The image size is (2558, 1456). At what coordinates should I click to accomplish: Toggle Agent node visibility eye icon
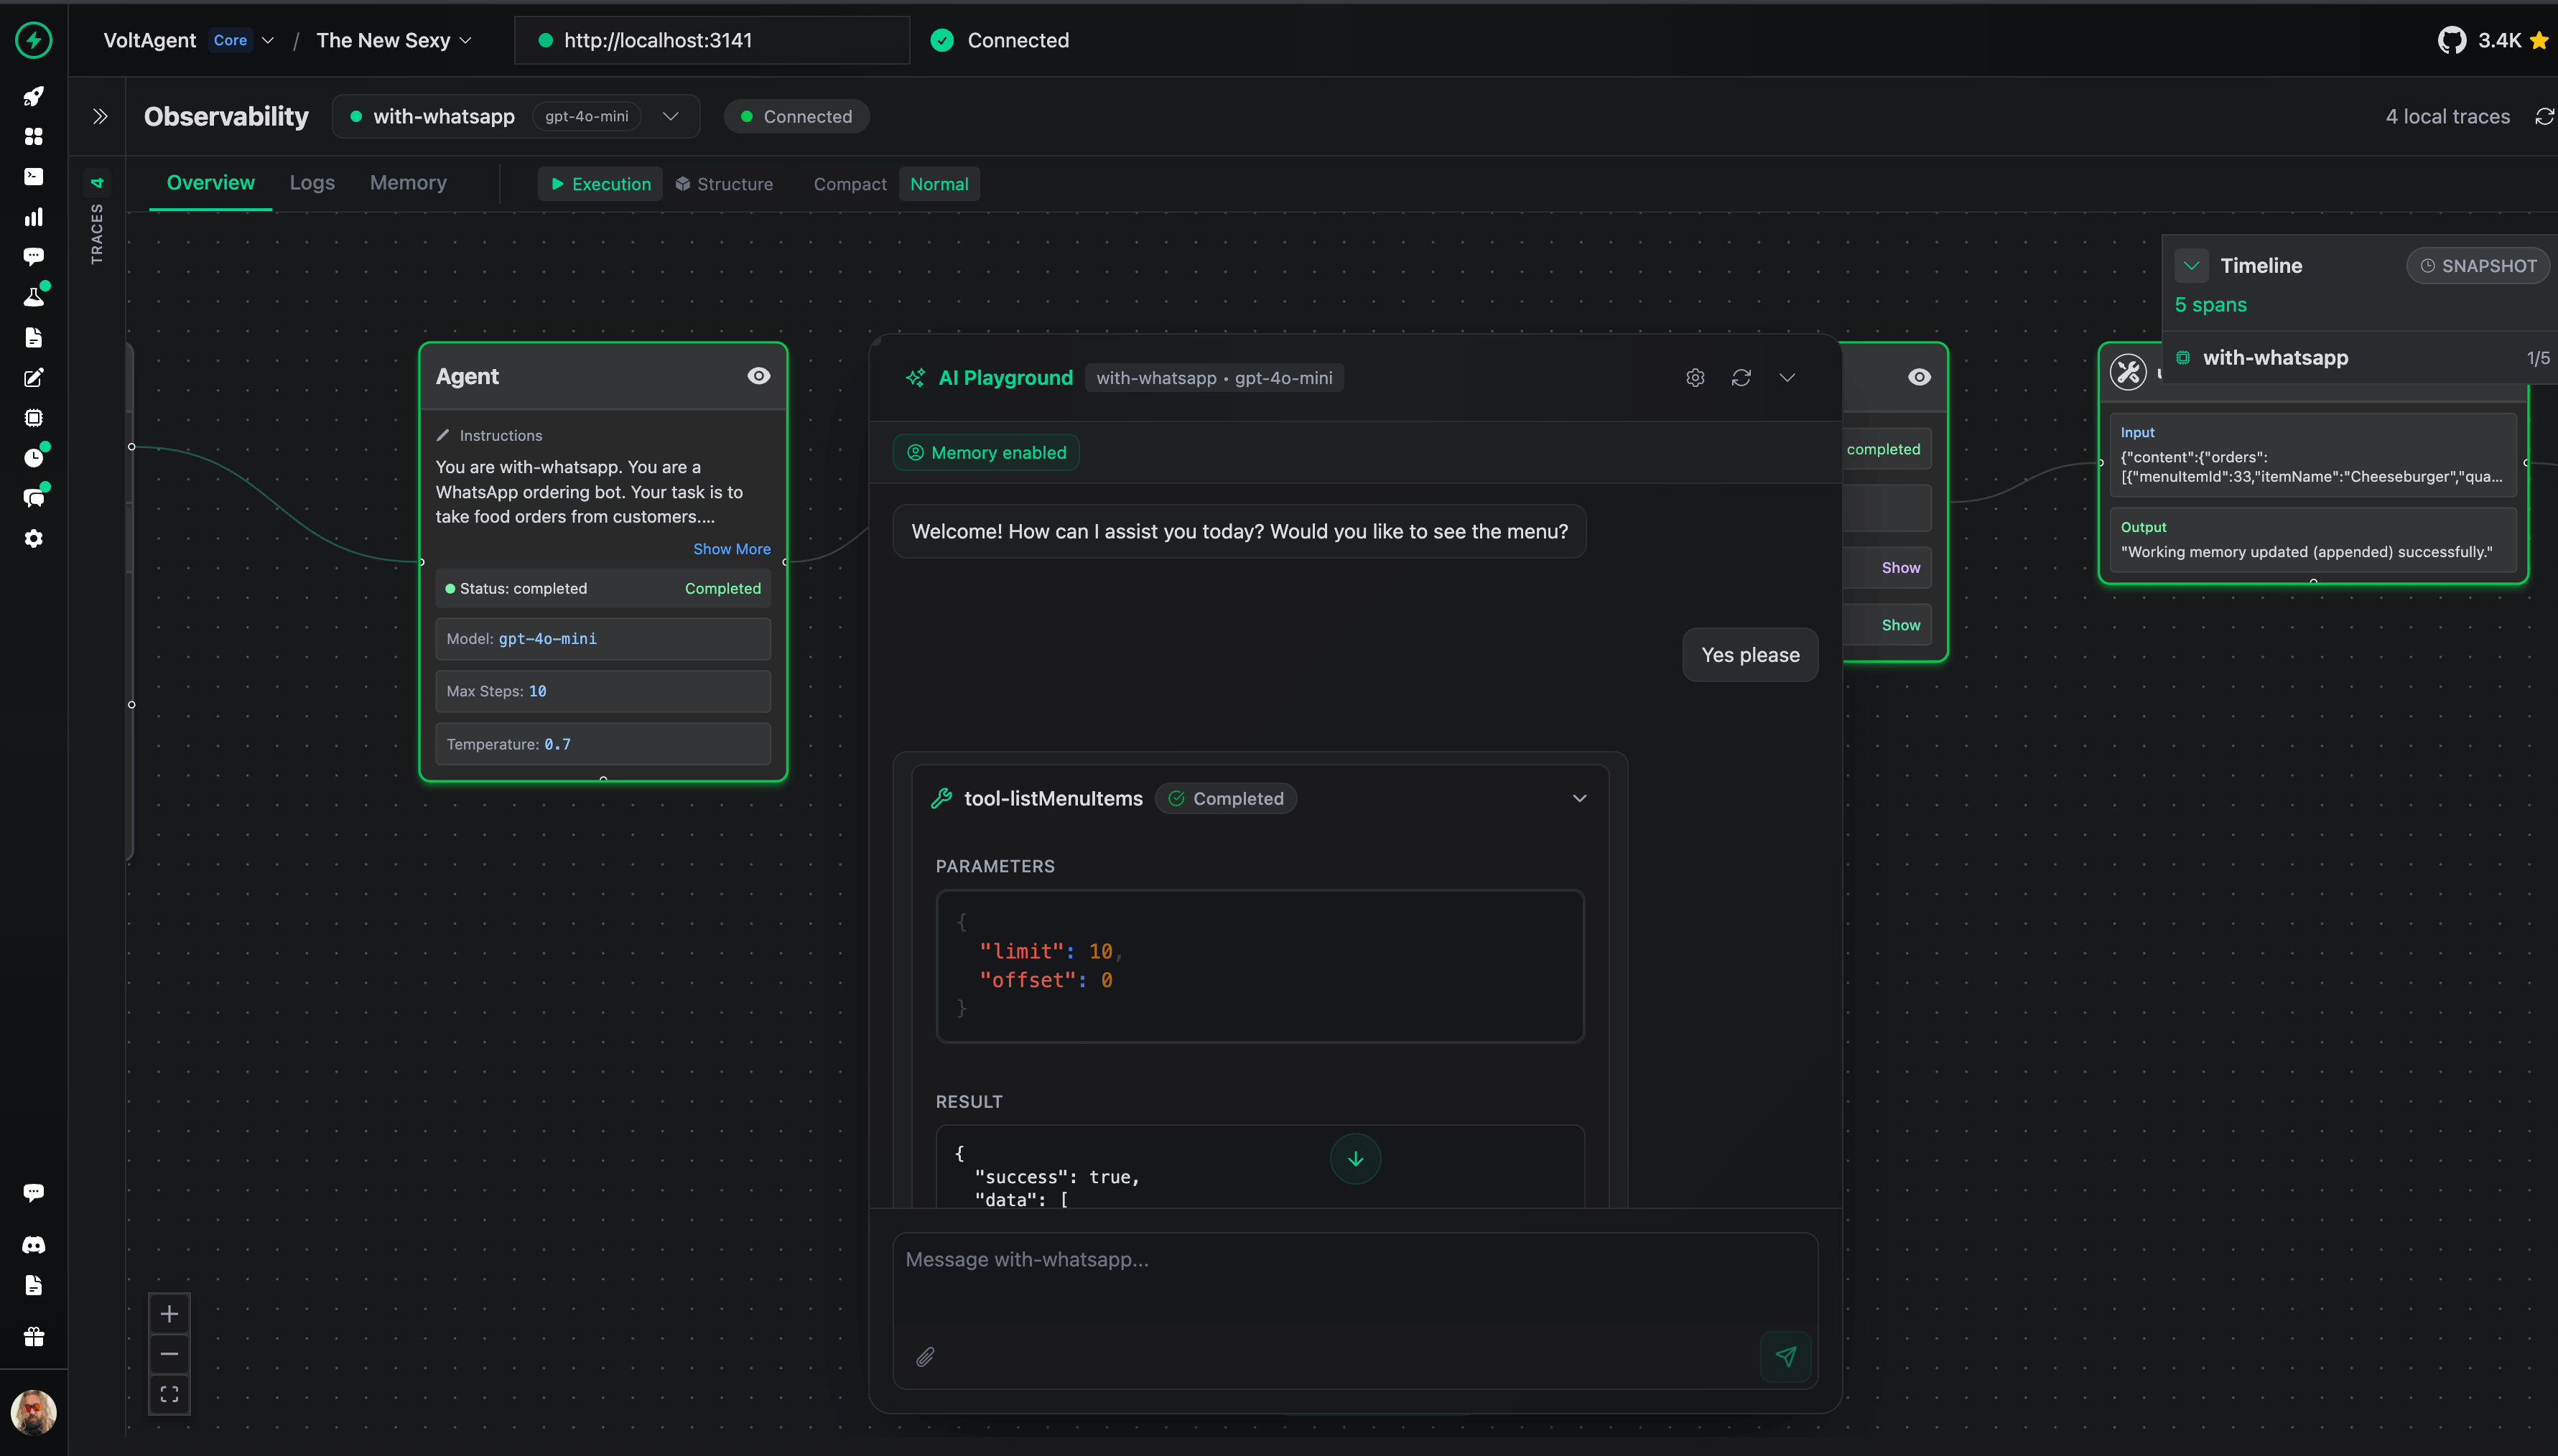pos(758,376)
